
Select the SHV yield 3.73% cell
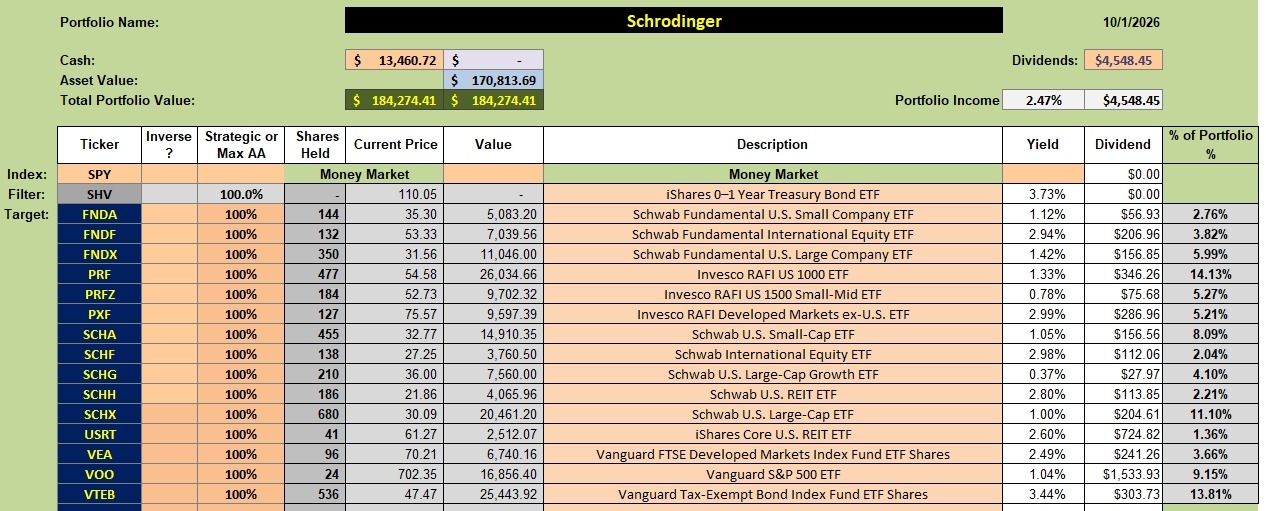[1043, 194]
